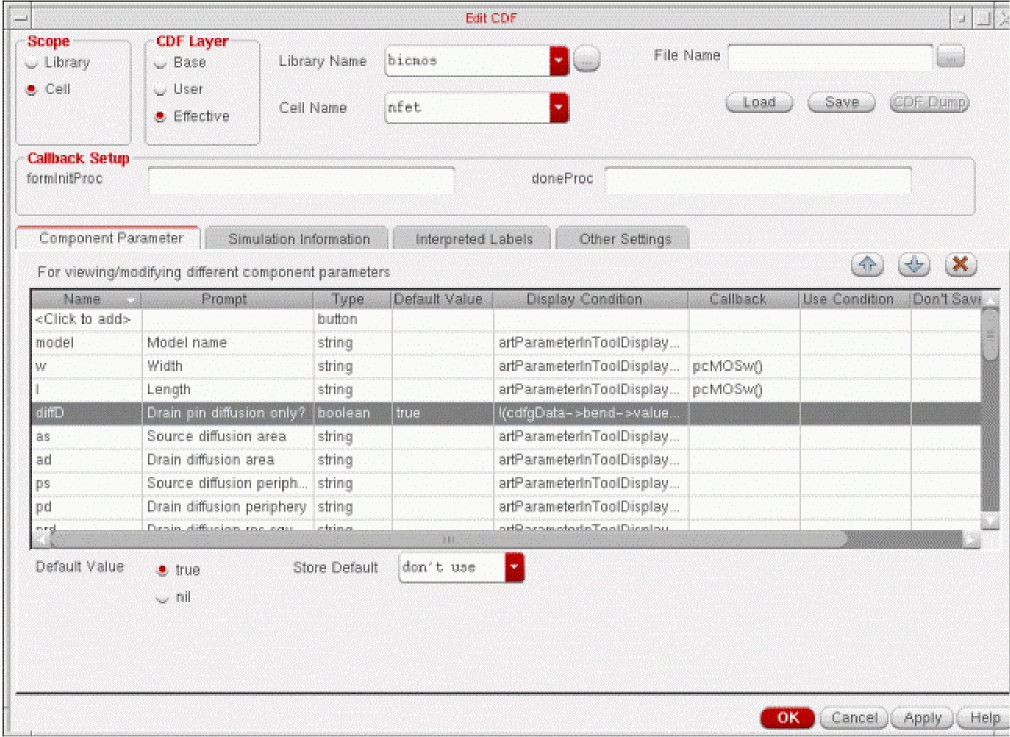The height and width of the screenshot is (737, 1010).
Task: Click the browse button next to File Name
Action: pyautogui.click(x=951, y=57)
